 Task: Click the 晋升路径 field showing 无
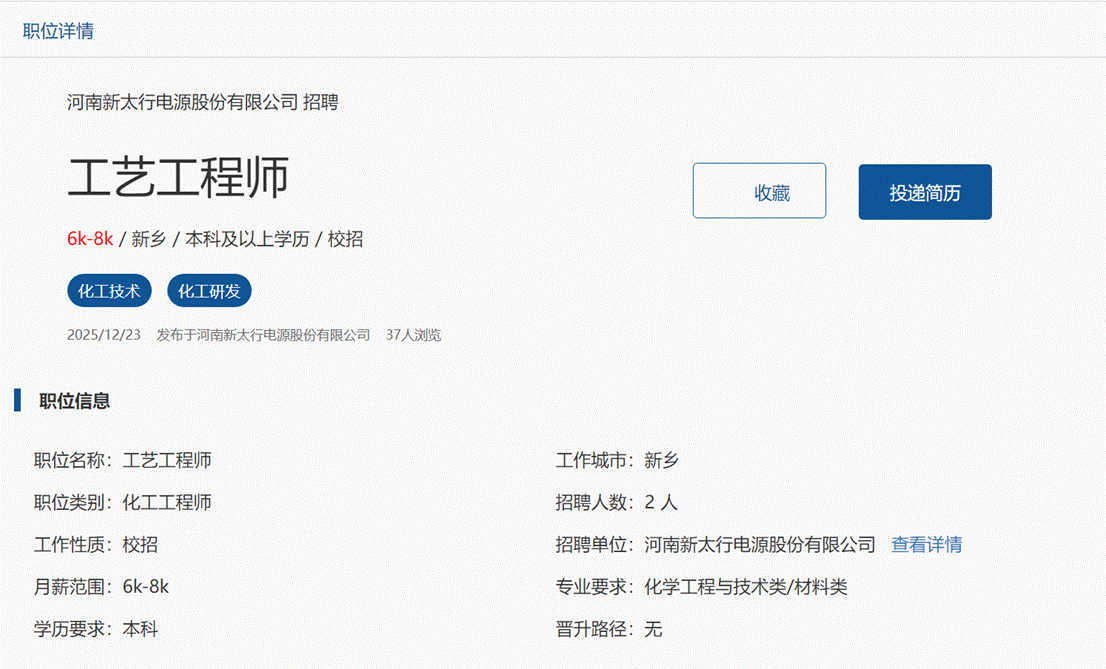click(x=653, y=629)
